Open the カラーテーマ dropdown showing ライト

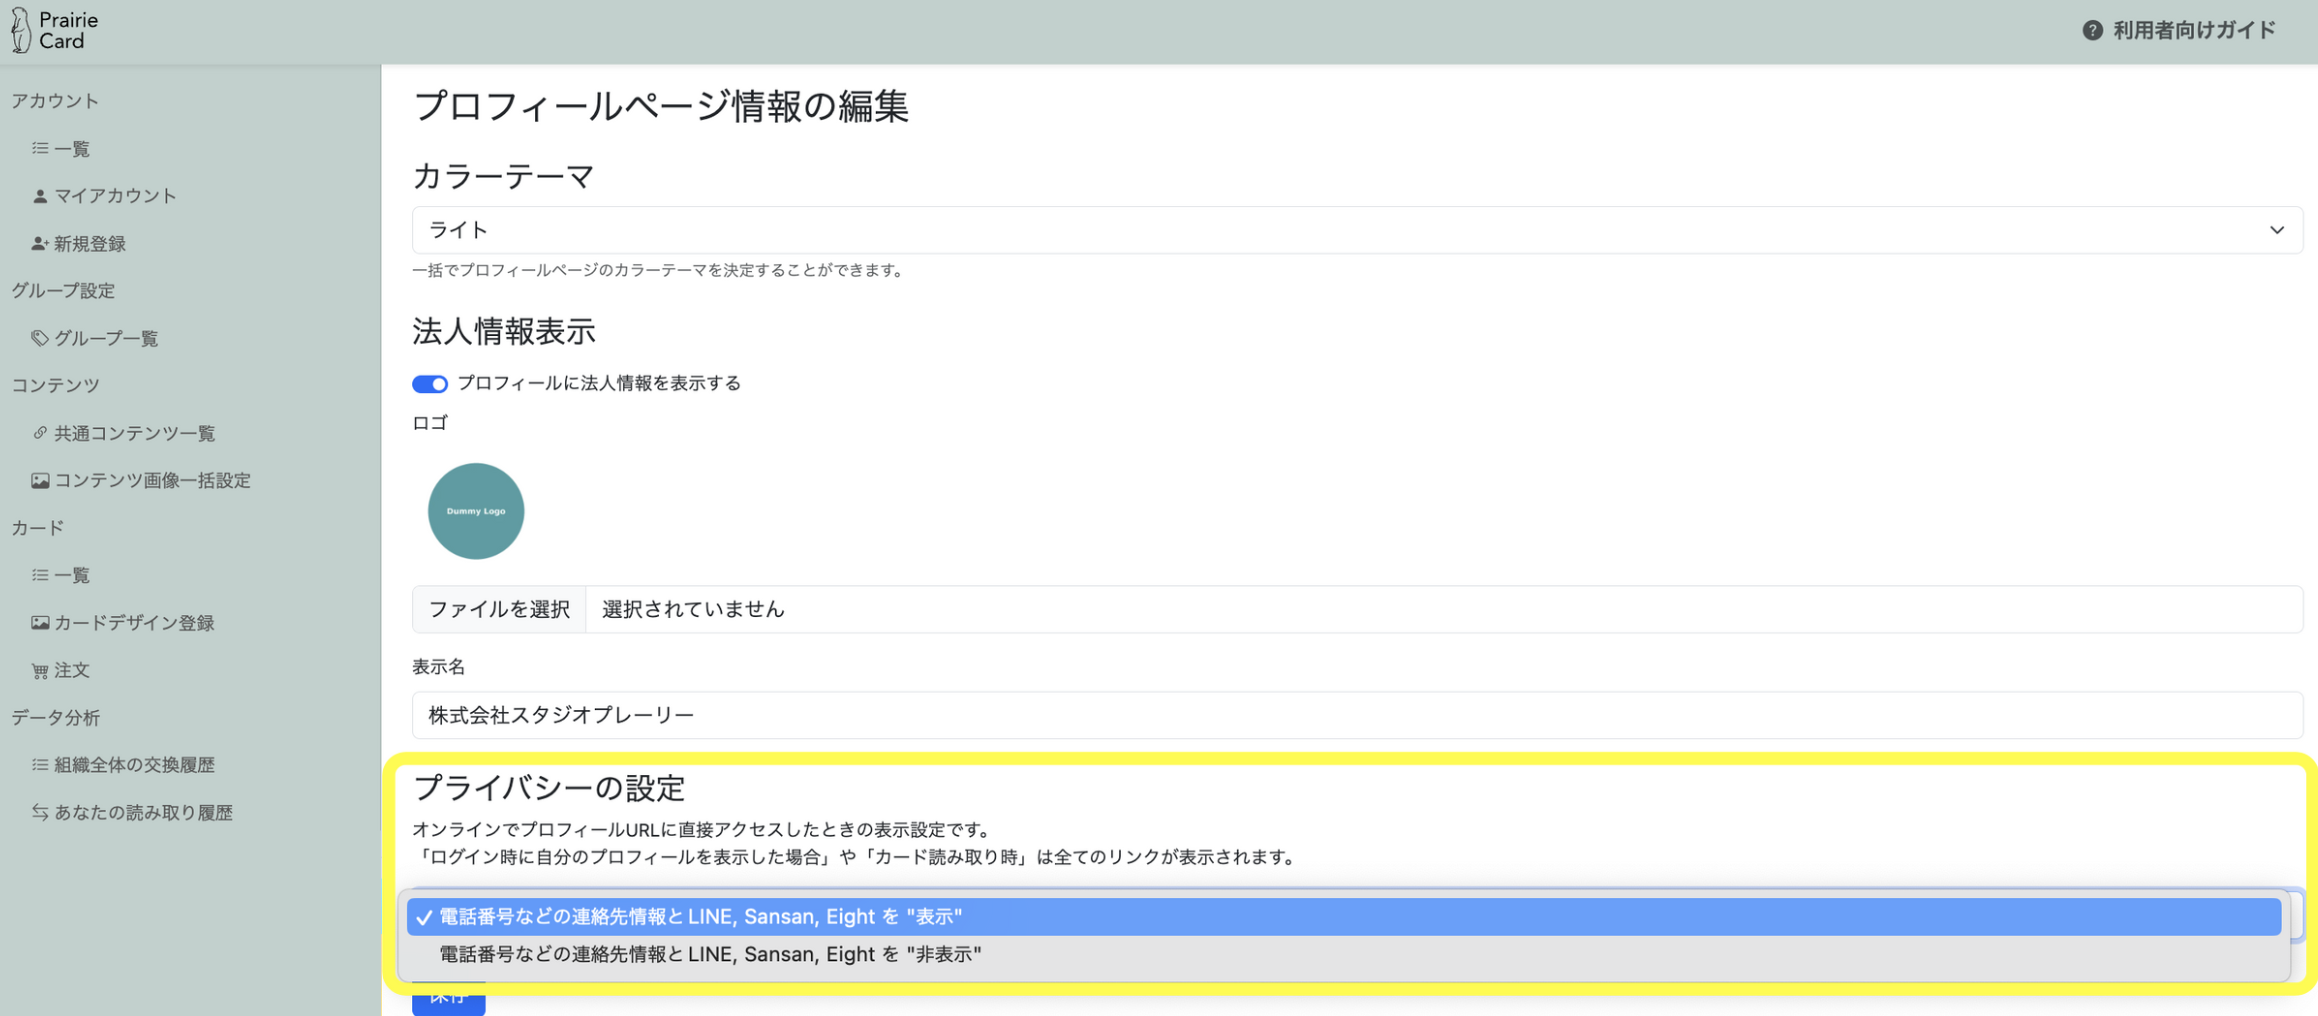[1357, 230]
